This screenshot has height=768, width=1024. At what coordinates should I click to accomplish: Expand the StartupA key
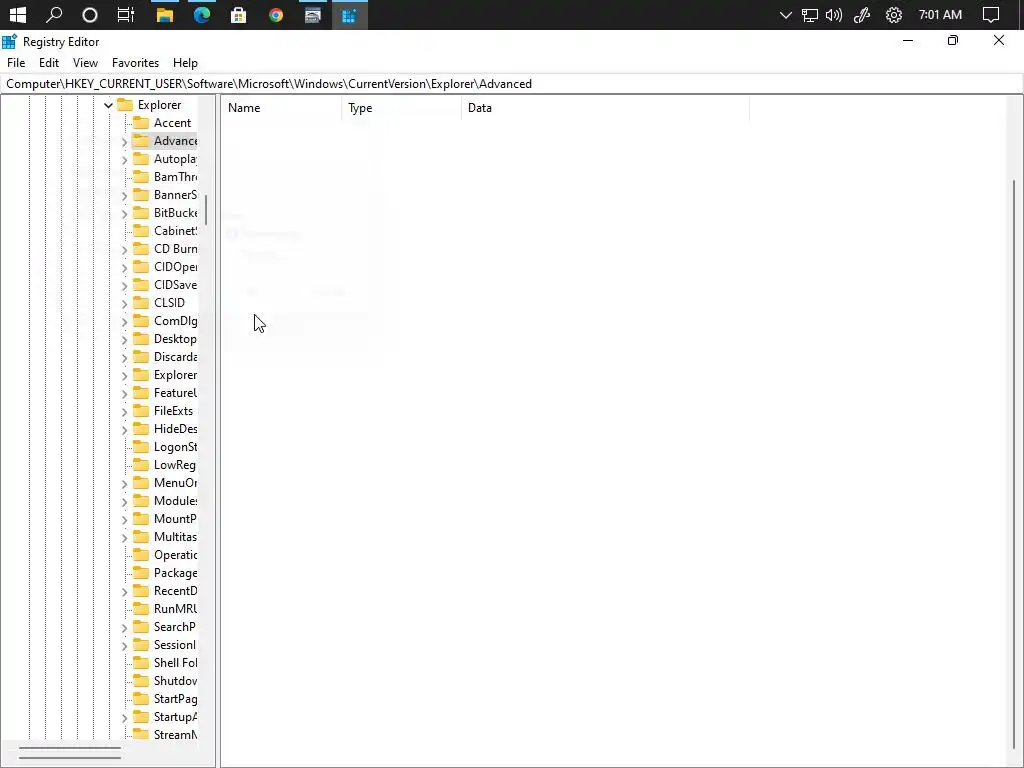124,718
